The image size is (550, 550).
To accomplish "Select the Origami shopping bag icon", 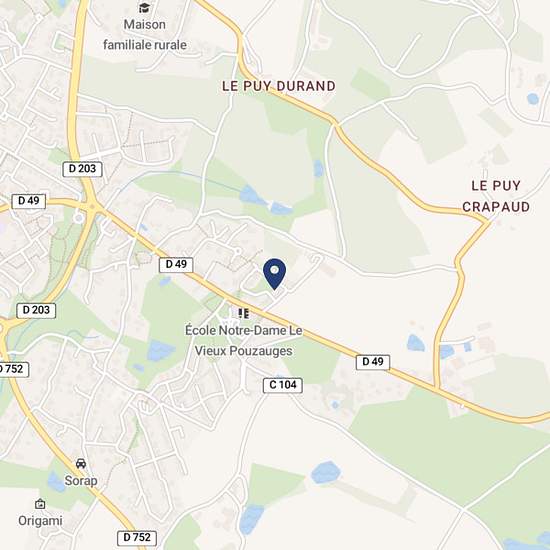I will (40, 504).
